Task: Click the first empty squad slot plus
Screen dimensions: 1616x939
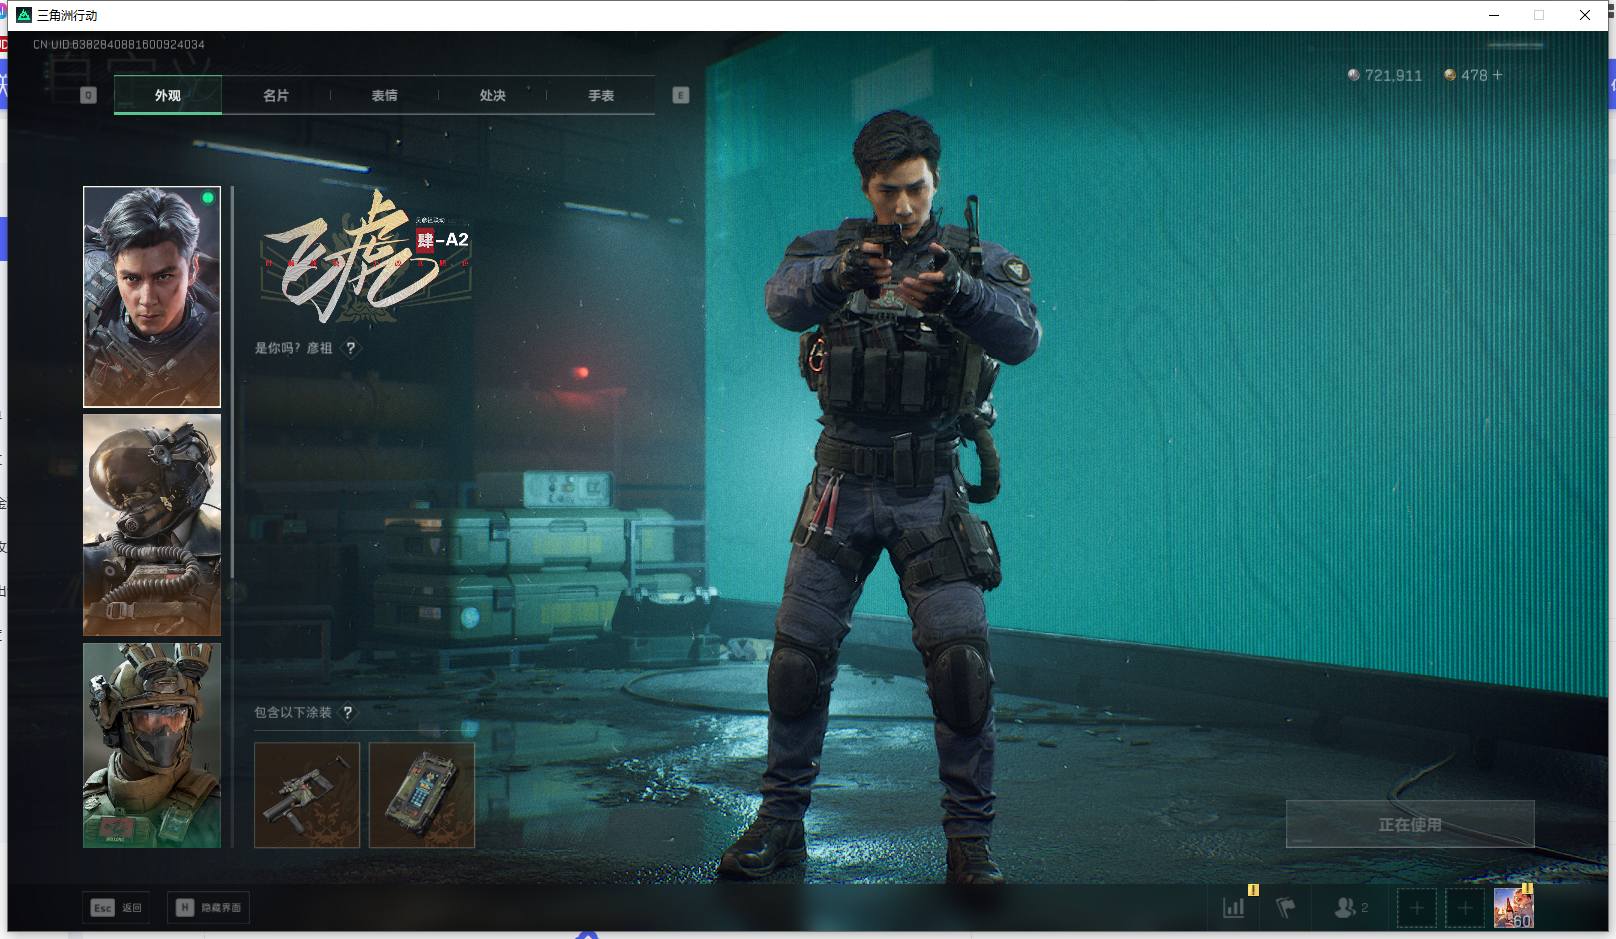Action: [1417, 908]
